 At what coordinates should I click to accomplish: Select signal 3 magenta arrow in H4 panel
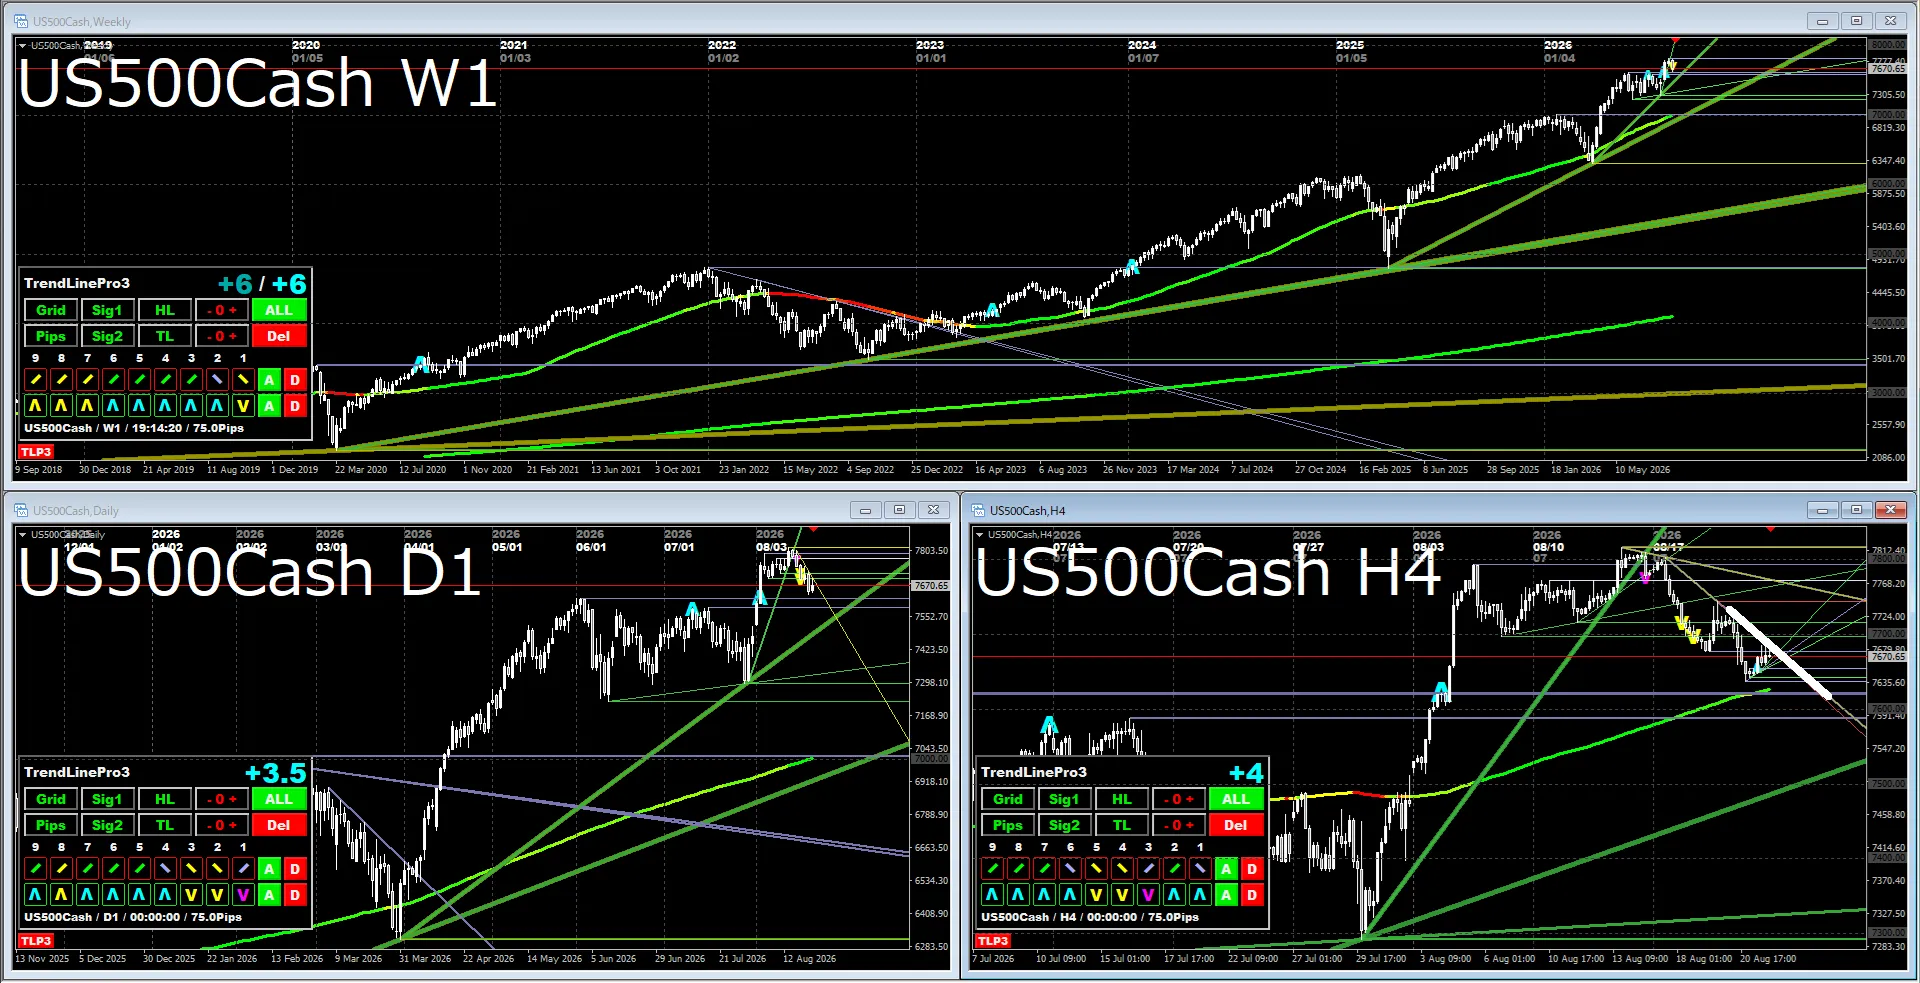[x=1148, y=895]
